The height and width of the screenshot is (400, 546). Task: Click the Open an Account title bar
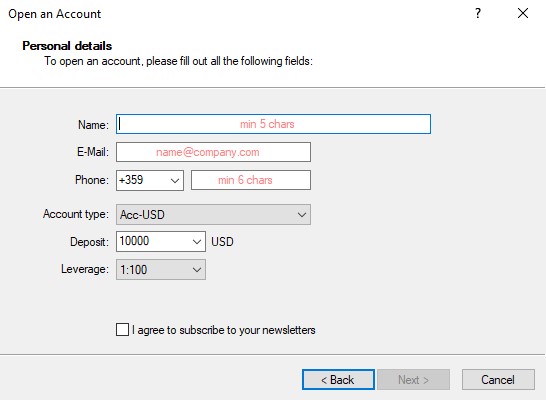point(55,14)
